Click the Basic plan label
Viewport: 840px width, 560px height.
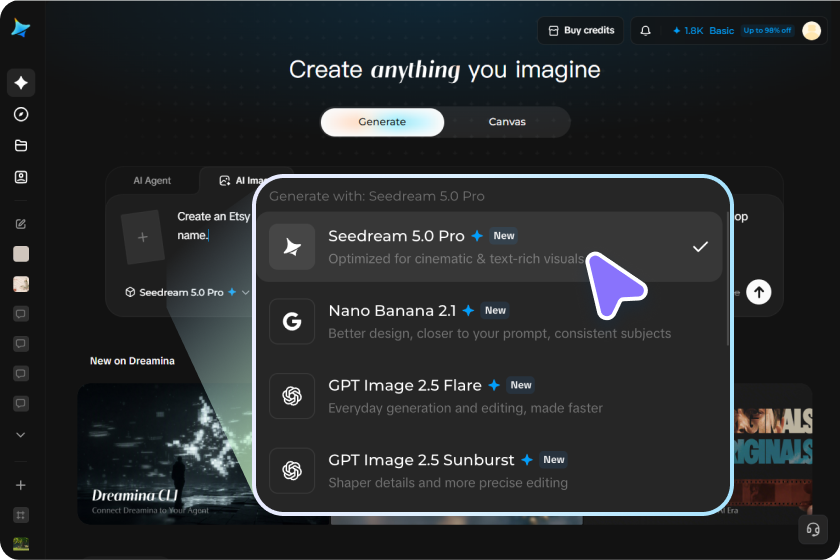pyautogui.click(x=722, y=31)
